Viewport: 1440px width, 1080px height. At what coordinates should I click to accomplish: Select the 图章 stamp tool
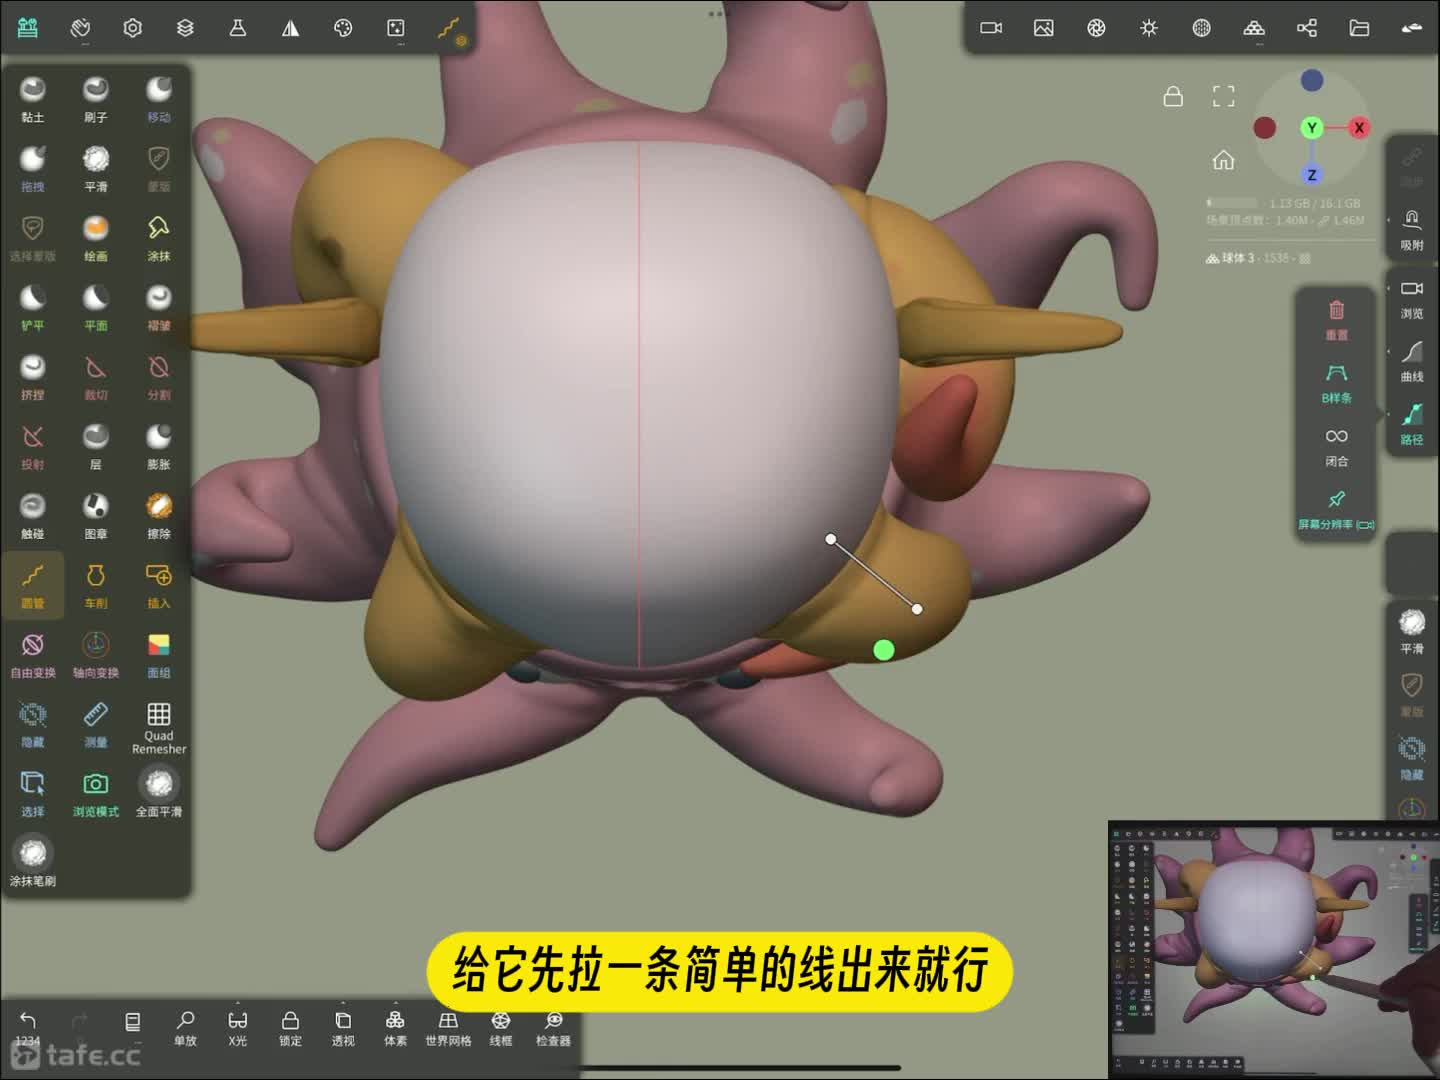pos(96,515)
